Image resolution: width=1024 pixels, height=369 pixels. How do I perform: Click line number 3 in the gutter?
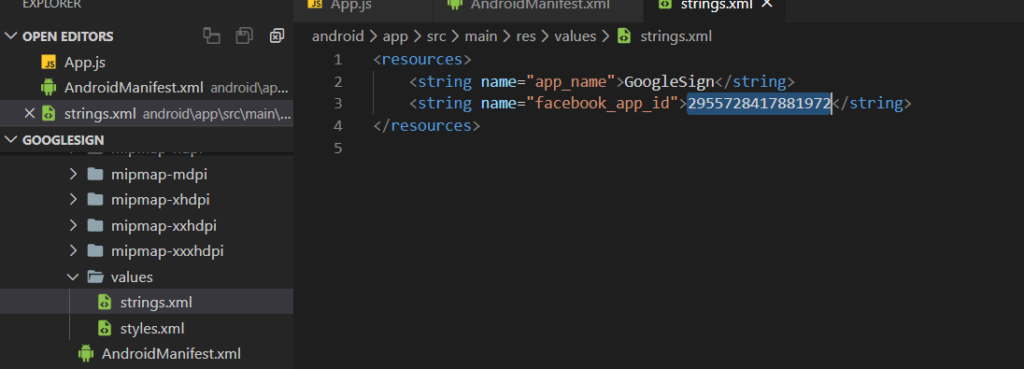point(337,103)
